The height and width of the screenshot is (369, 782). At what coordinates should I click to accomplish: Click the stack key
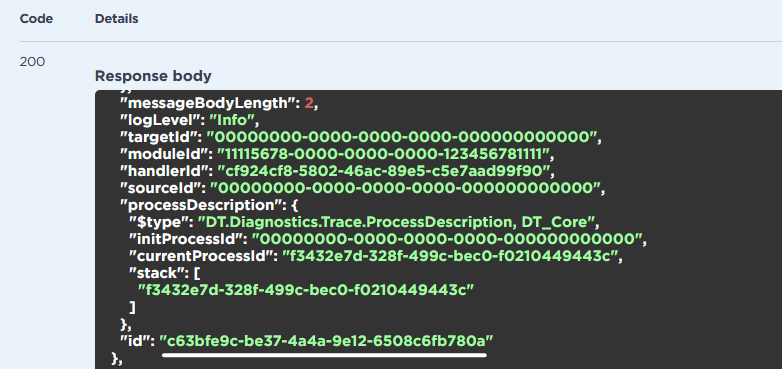click(157, 273)
